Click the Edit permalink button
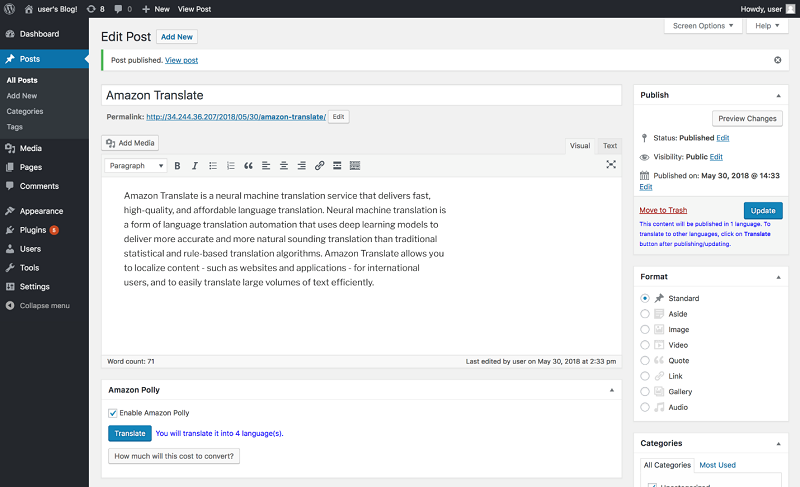Screen dimensions: 800x487 (338, 117)
